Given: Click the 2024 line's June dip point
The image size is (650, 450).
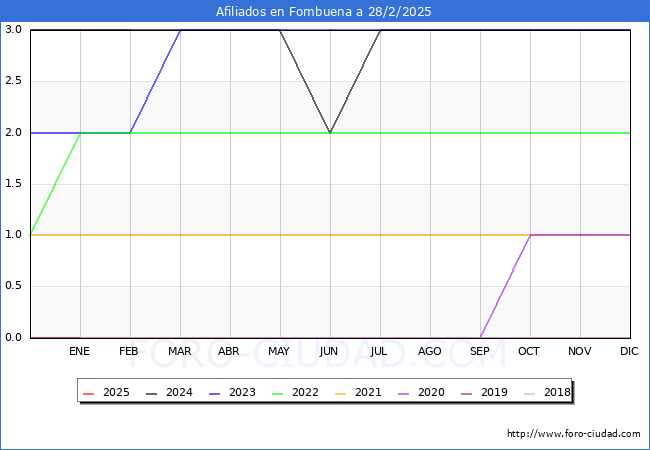Looking at the screenshot, I should (x=330, y=133).
